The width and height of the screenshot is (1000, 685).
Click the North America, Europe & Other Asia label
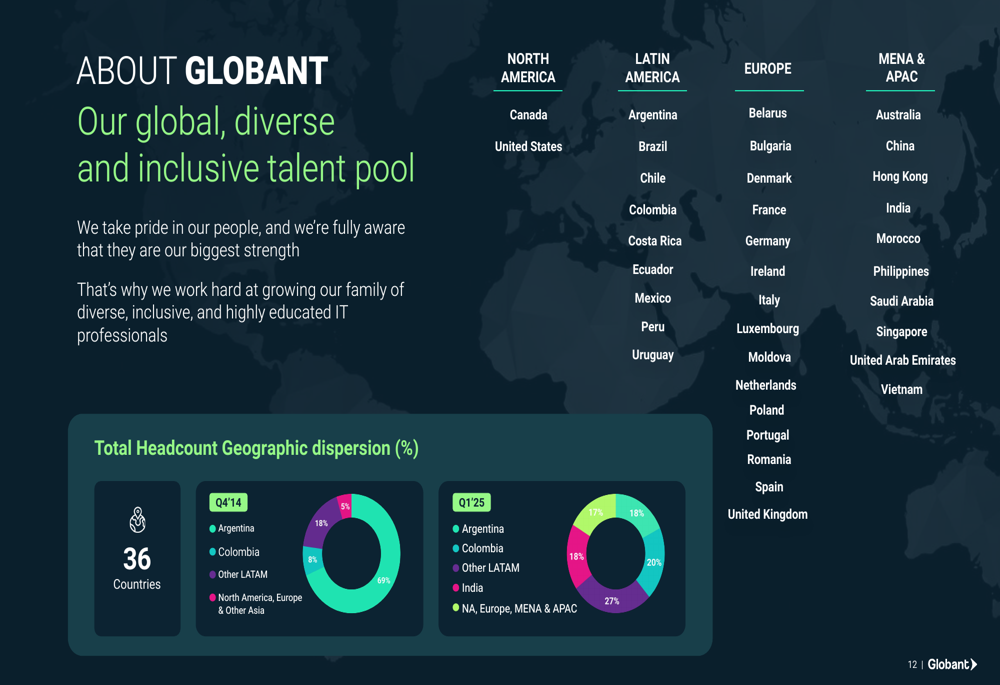coord(260,604)
